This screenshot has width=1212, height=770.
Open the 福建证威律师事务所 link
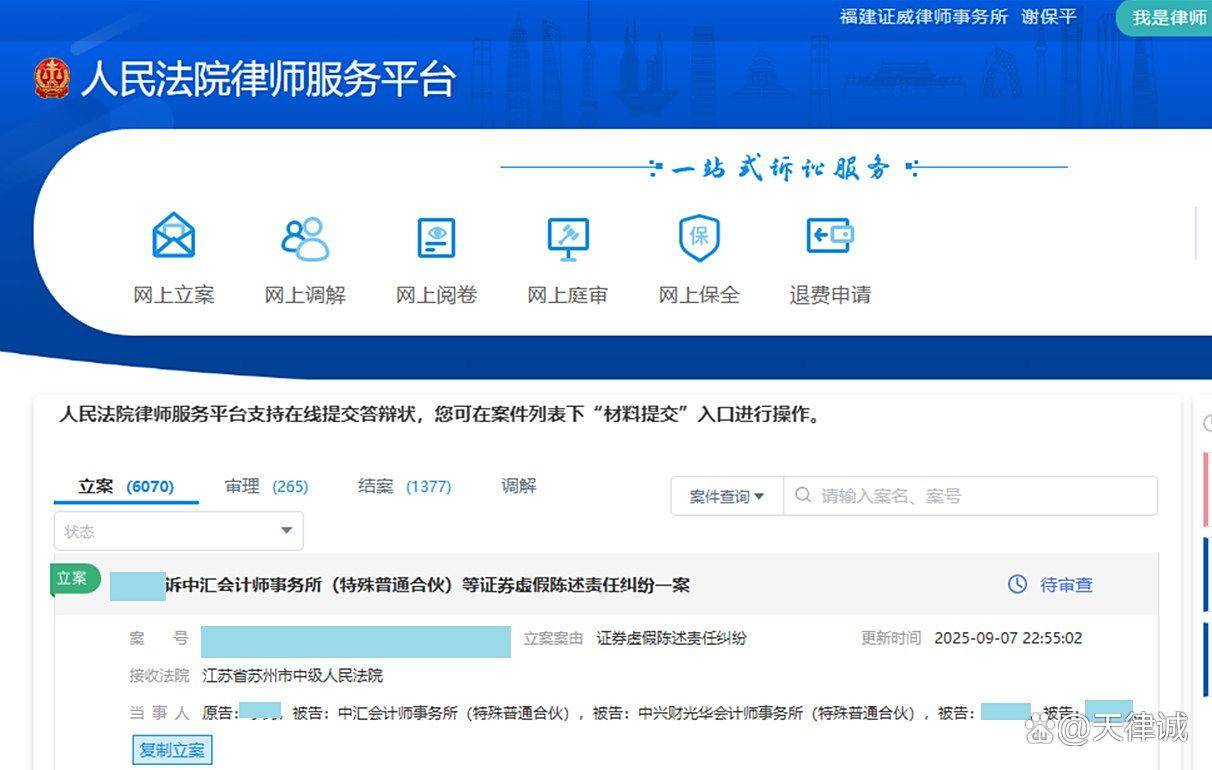click(x=923, y=17)
